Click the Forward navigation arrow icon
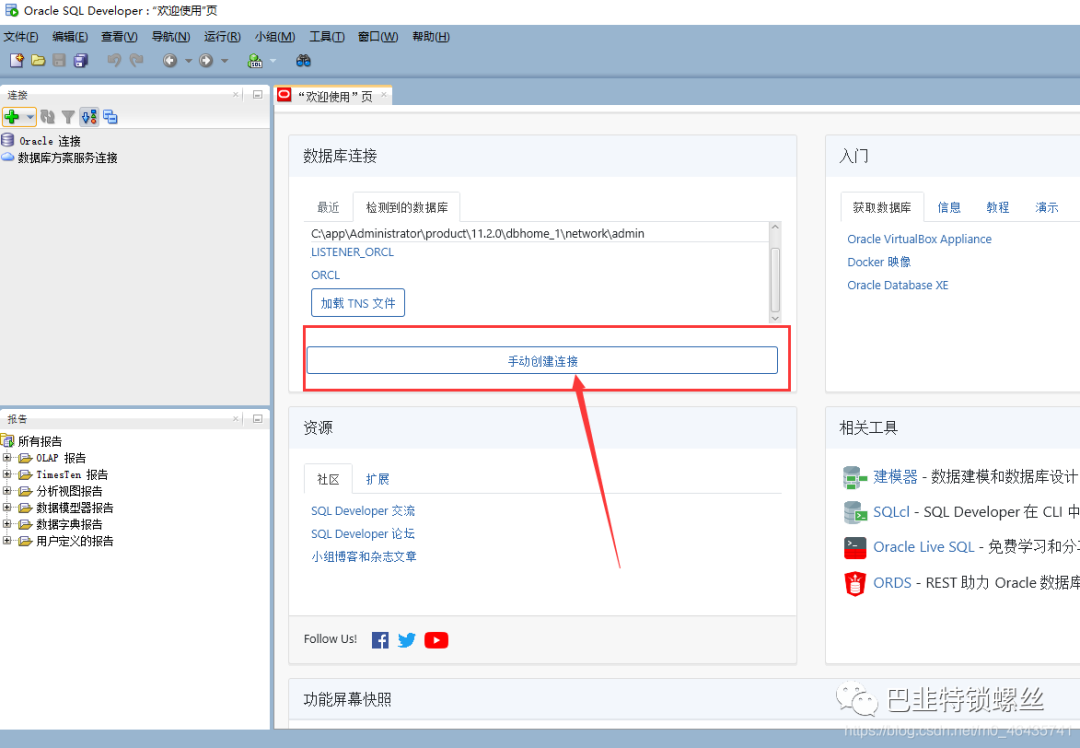 pos(206,61)
